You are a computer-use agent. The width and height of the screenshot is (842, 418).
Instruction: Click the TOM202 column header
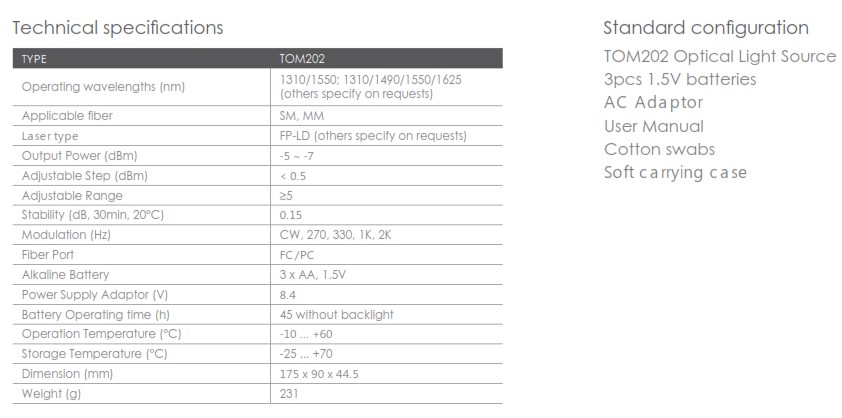[x=303, y=59]
